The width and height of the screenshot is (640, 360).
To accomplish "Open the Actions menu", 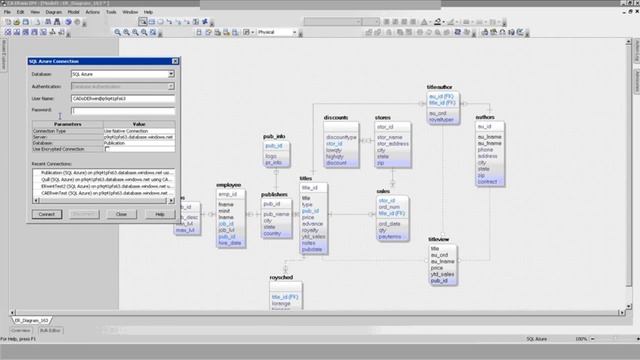I will click(93, 12).
